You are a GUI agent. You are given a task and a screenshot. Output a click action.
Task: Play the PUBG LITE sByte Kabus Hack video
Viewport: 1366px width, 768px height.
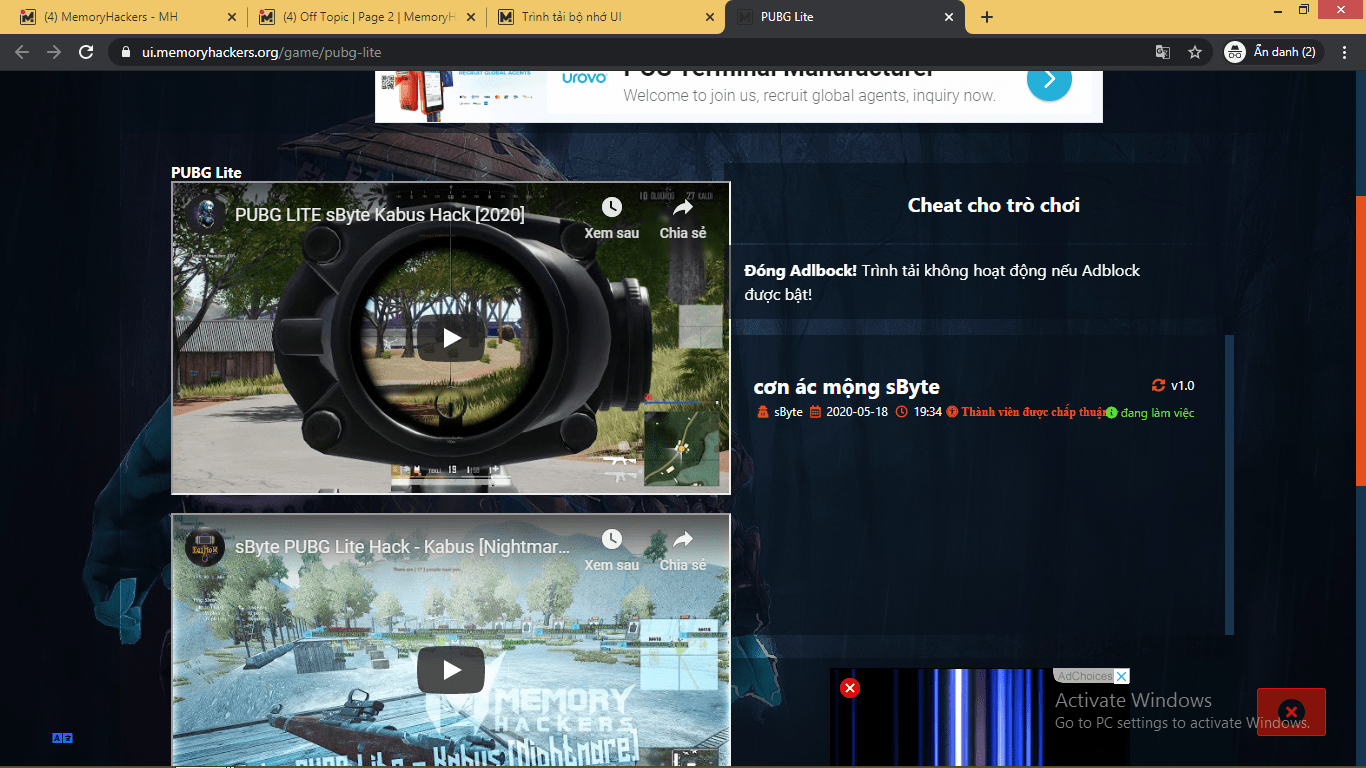tap(451, 338)
